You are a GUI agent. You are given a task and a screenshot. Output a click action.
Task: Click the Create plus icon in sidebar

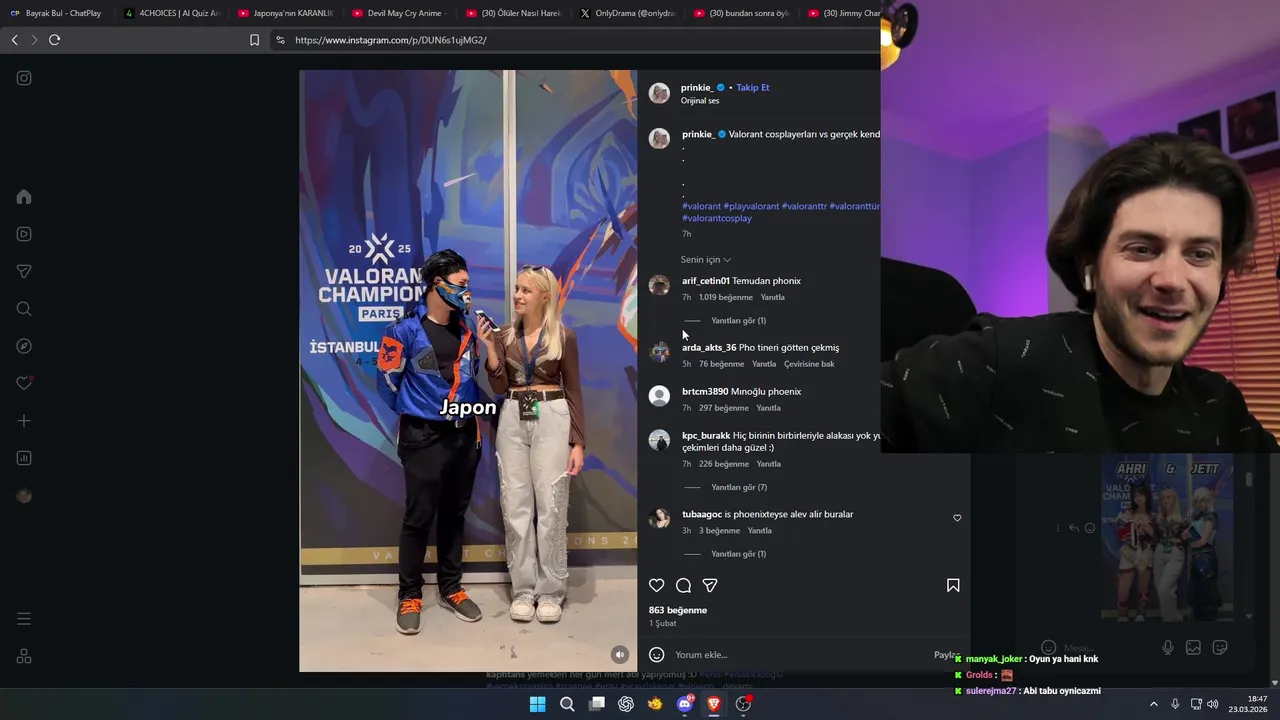tap(24, 421)
